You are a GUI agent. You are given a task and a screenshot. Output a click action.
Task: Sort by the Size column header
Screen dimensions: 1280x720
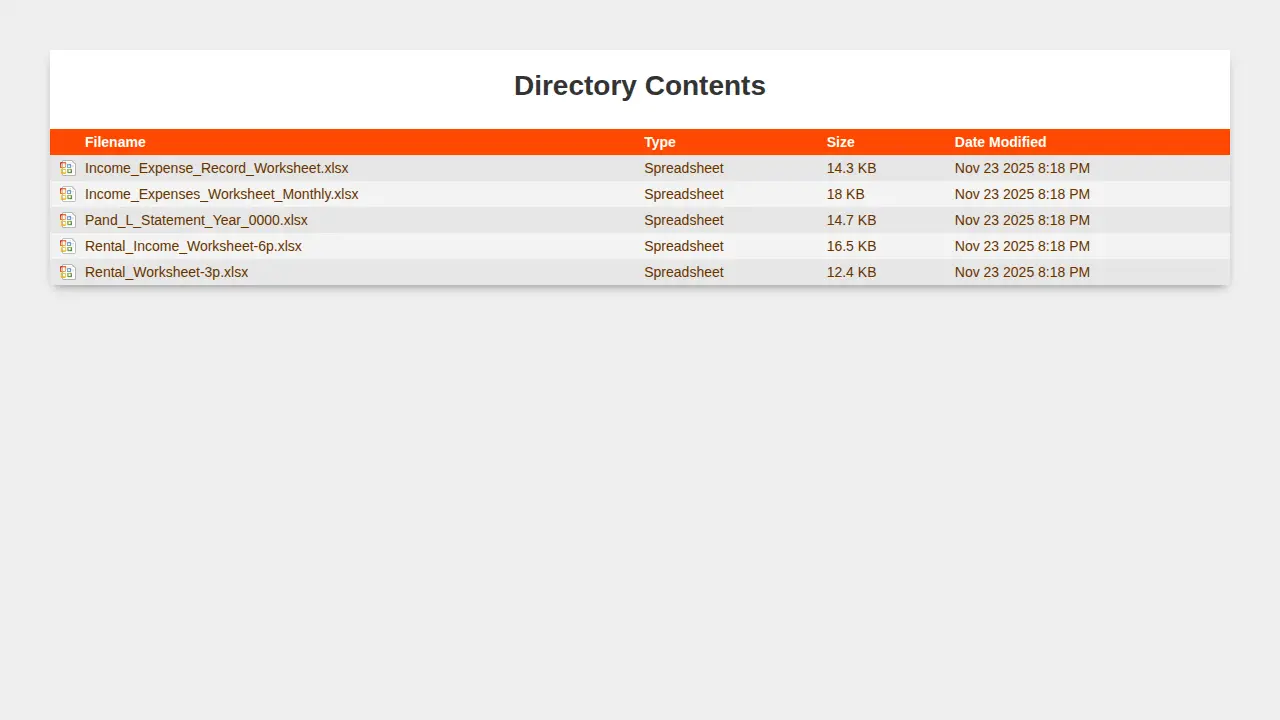tap(841, 142)
